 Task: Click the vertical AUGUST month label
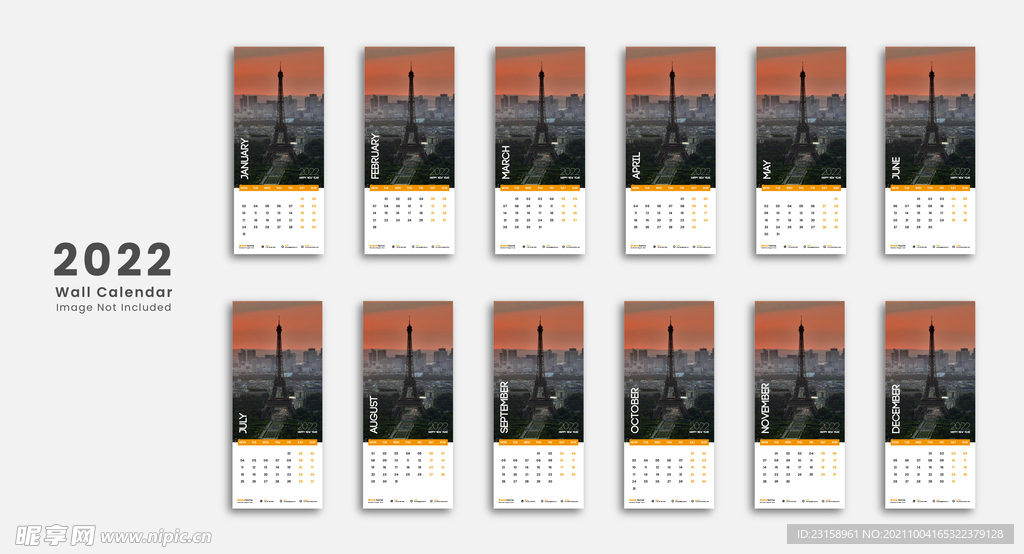374,415
